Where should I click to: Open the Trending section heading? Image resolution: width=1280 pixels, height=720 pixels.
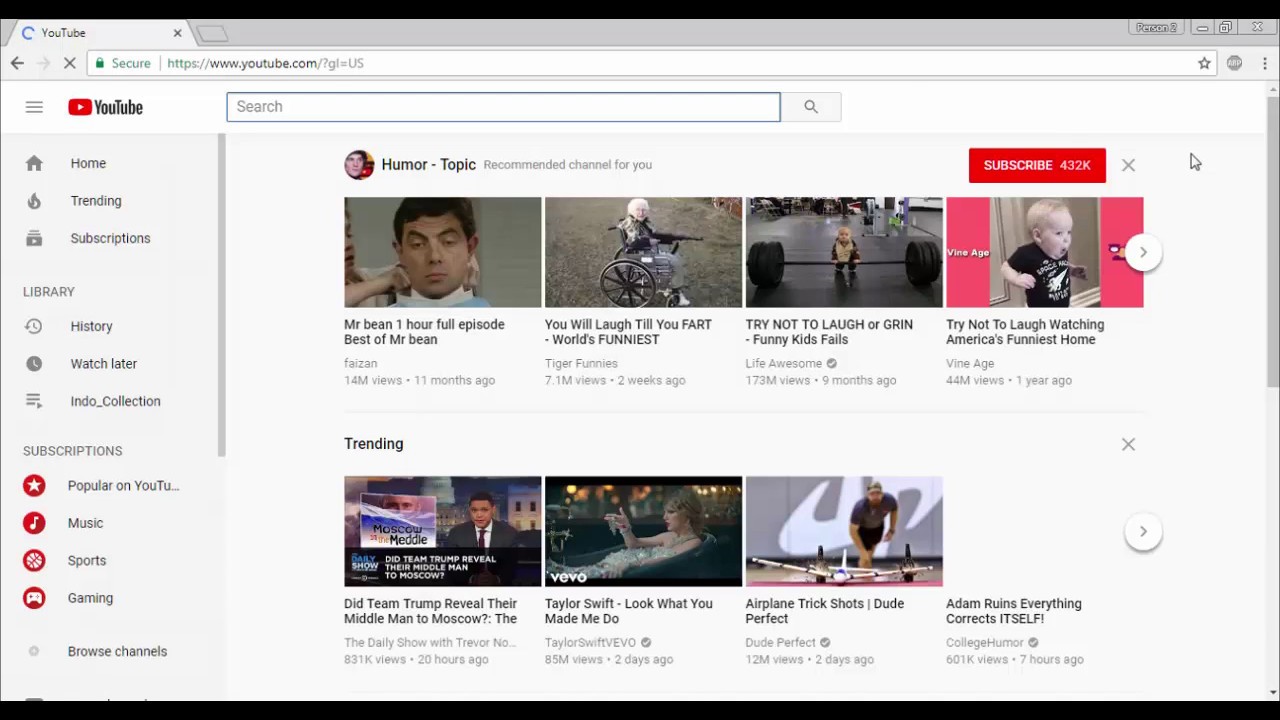click(374, 444)
